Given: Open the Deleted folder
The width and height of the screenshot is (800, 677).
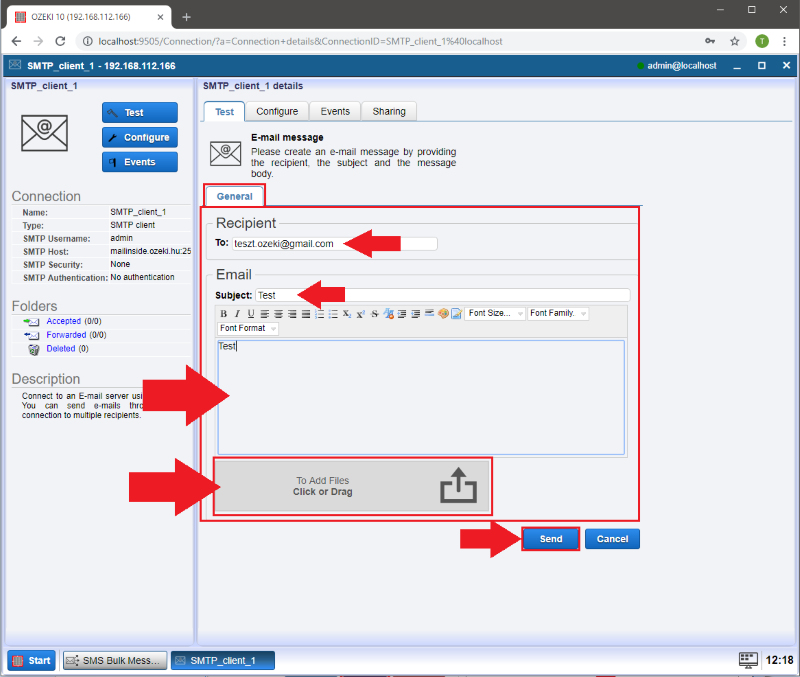Looking at the screenshot, I should pos(60,349).
